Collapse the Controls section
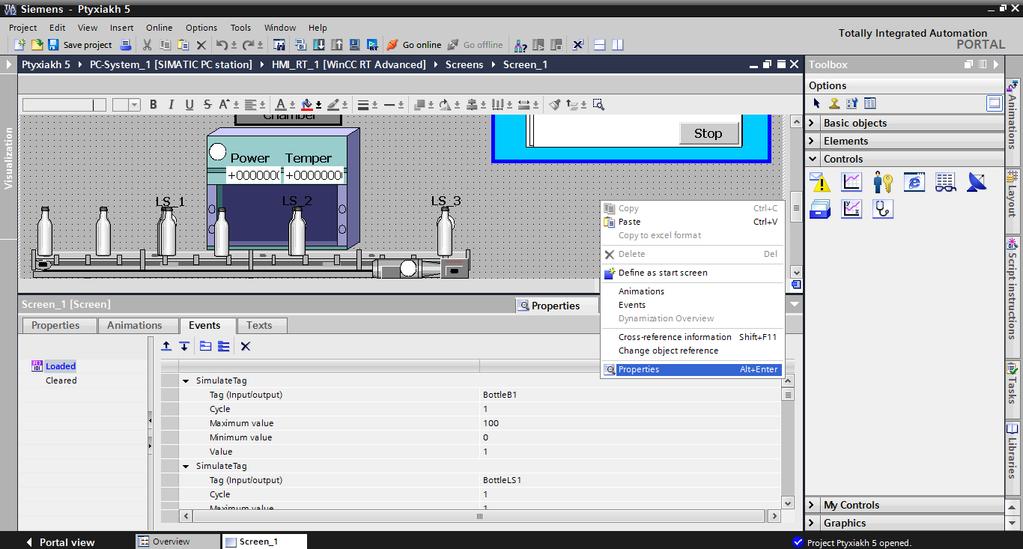Image resolution: width=1023 pixels, height=549 pixels. pyautogui.click(x=812, y=159)
